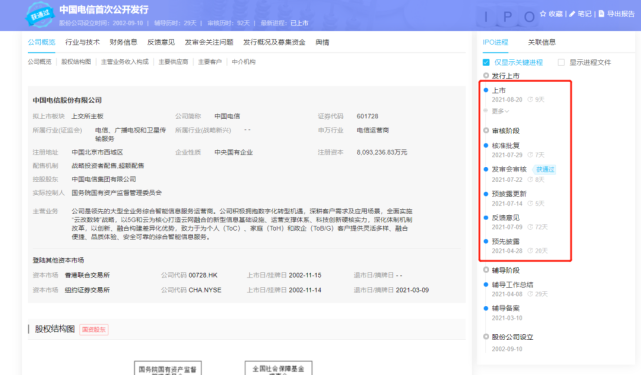Click registered capital 8,093,236.83万元
The image size is (641, 375).
[382, 152]
